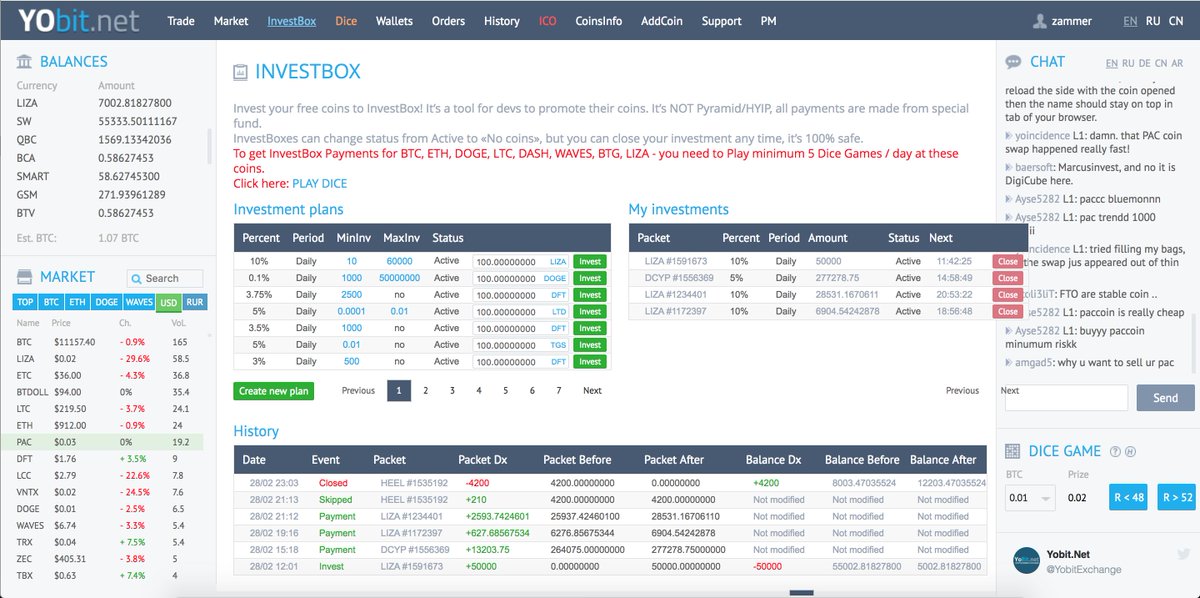Select the TOP market tab
The height and width of the screenshot is (598, 1200).
[x=25, y=302]
